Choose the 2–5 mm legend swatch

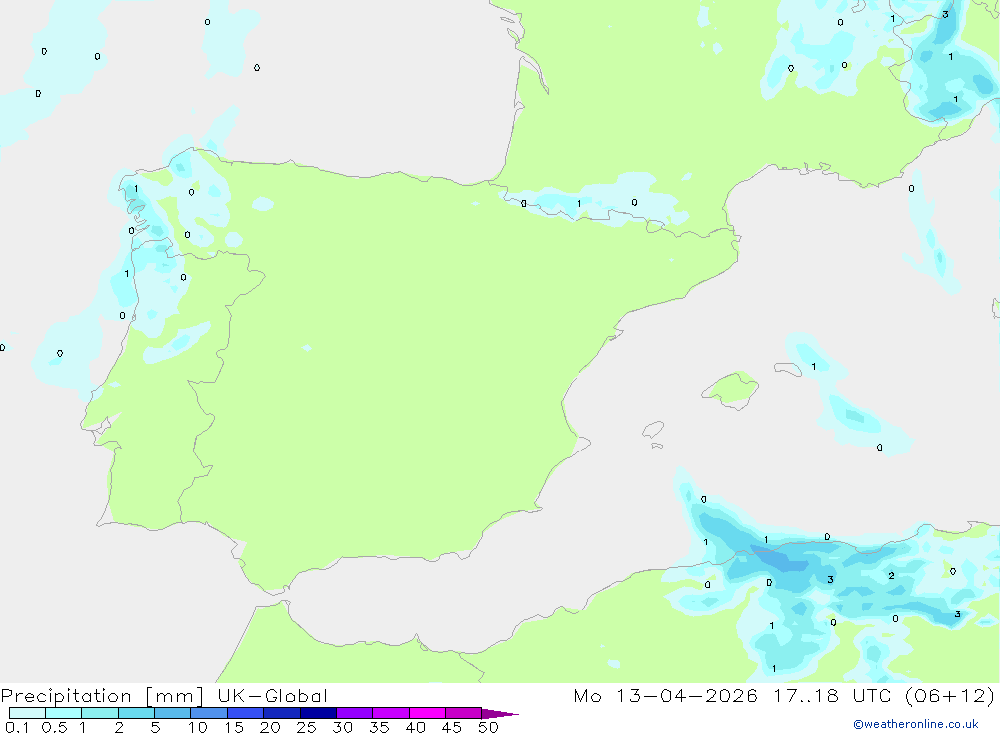[x=136, y=713]
